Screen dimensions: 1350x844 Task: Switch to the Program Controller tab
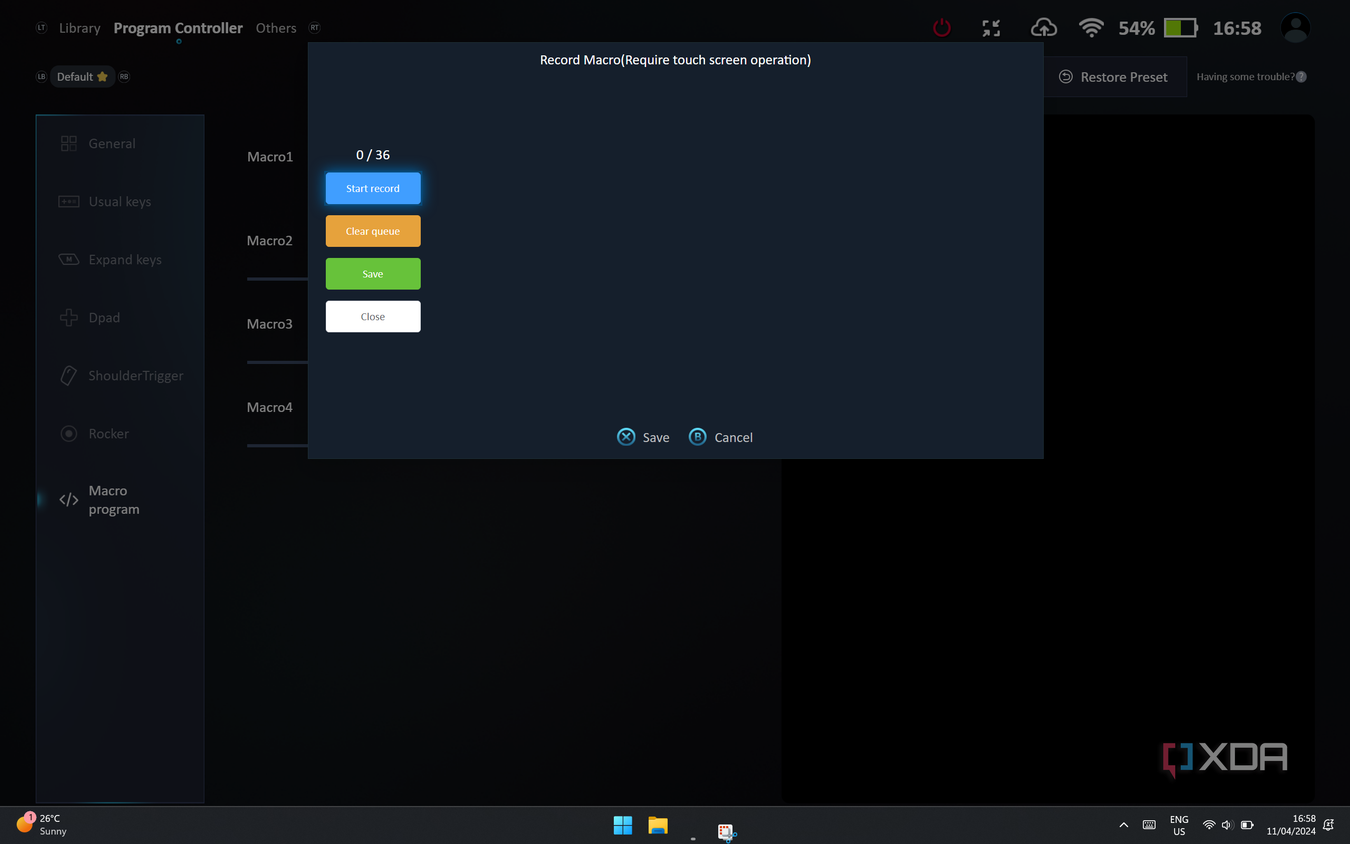(178, 28)
